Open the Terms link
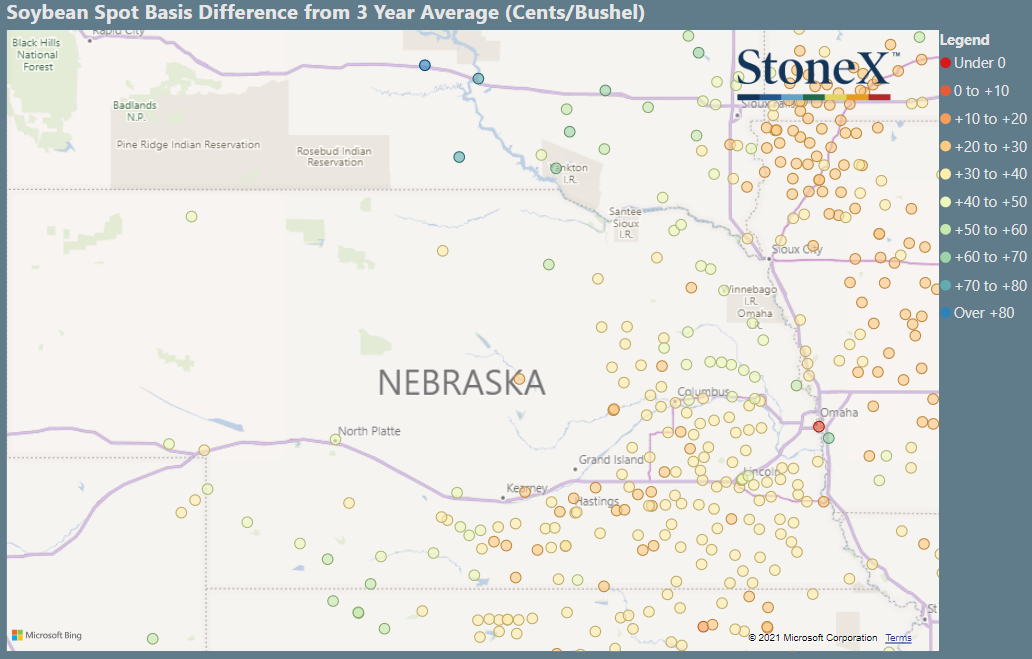Viewport: 1032px width, 659px height. coord(898,638)
